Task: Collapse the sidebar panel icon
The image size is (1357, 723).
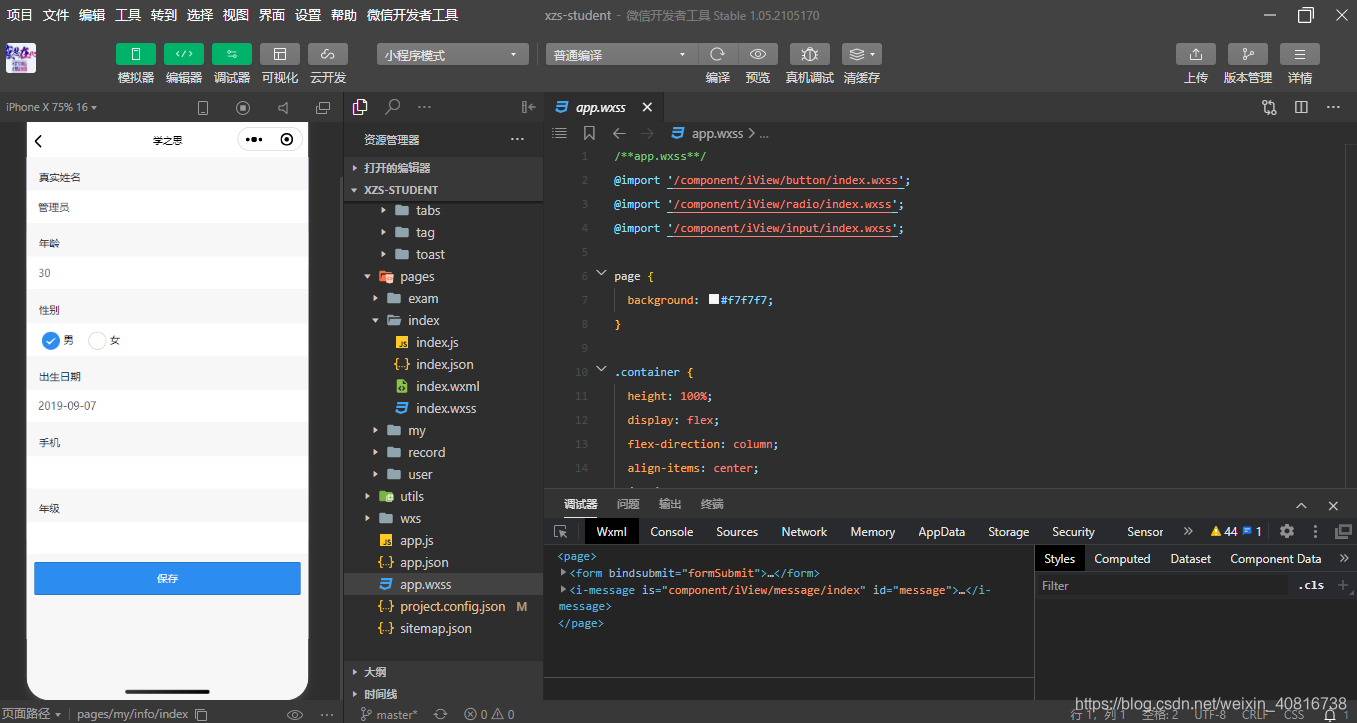Action: (529, 107)
